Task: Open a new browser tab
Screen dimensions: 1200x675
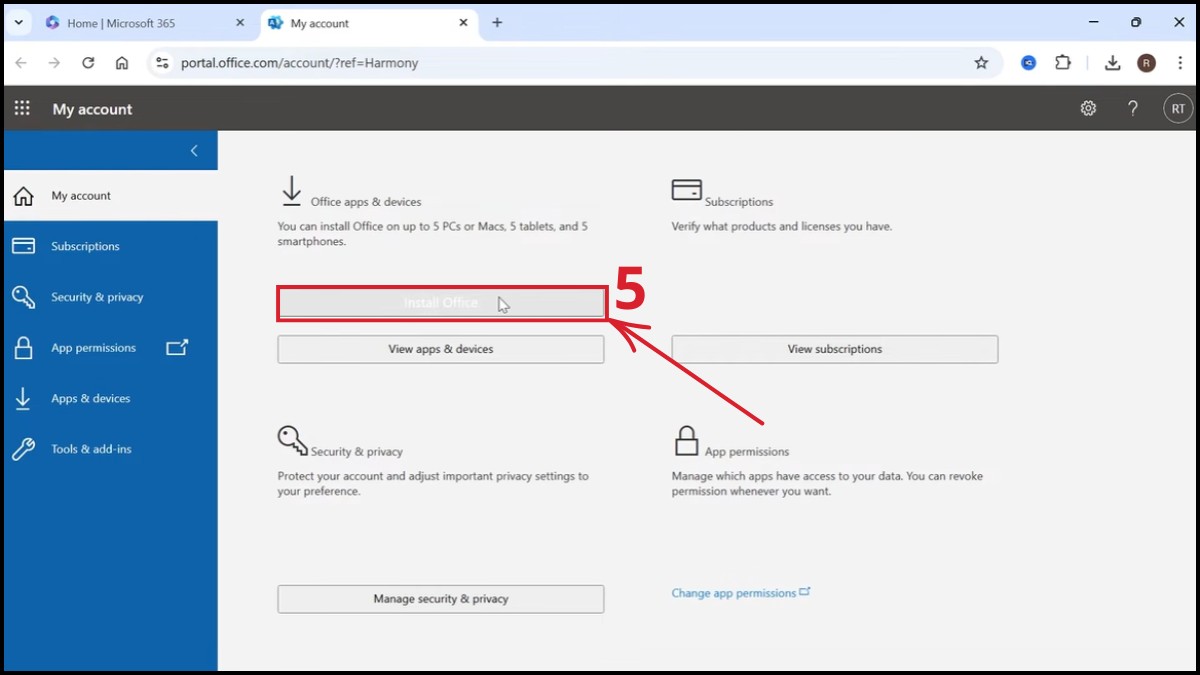Action: pyautogui.click(x=497, y=23)
